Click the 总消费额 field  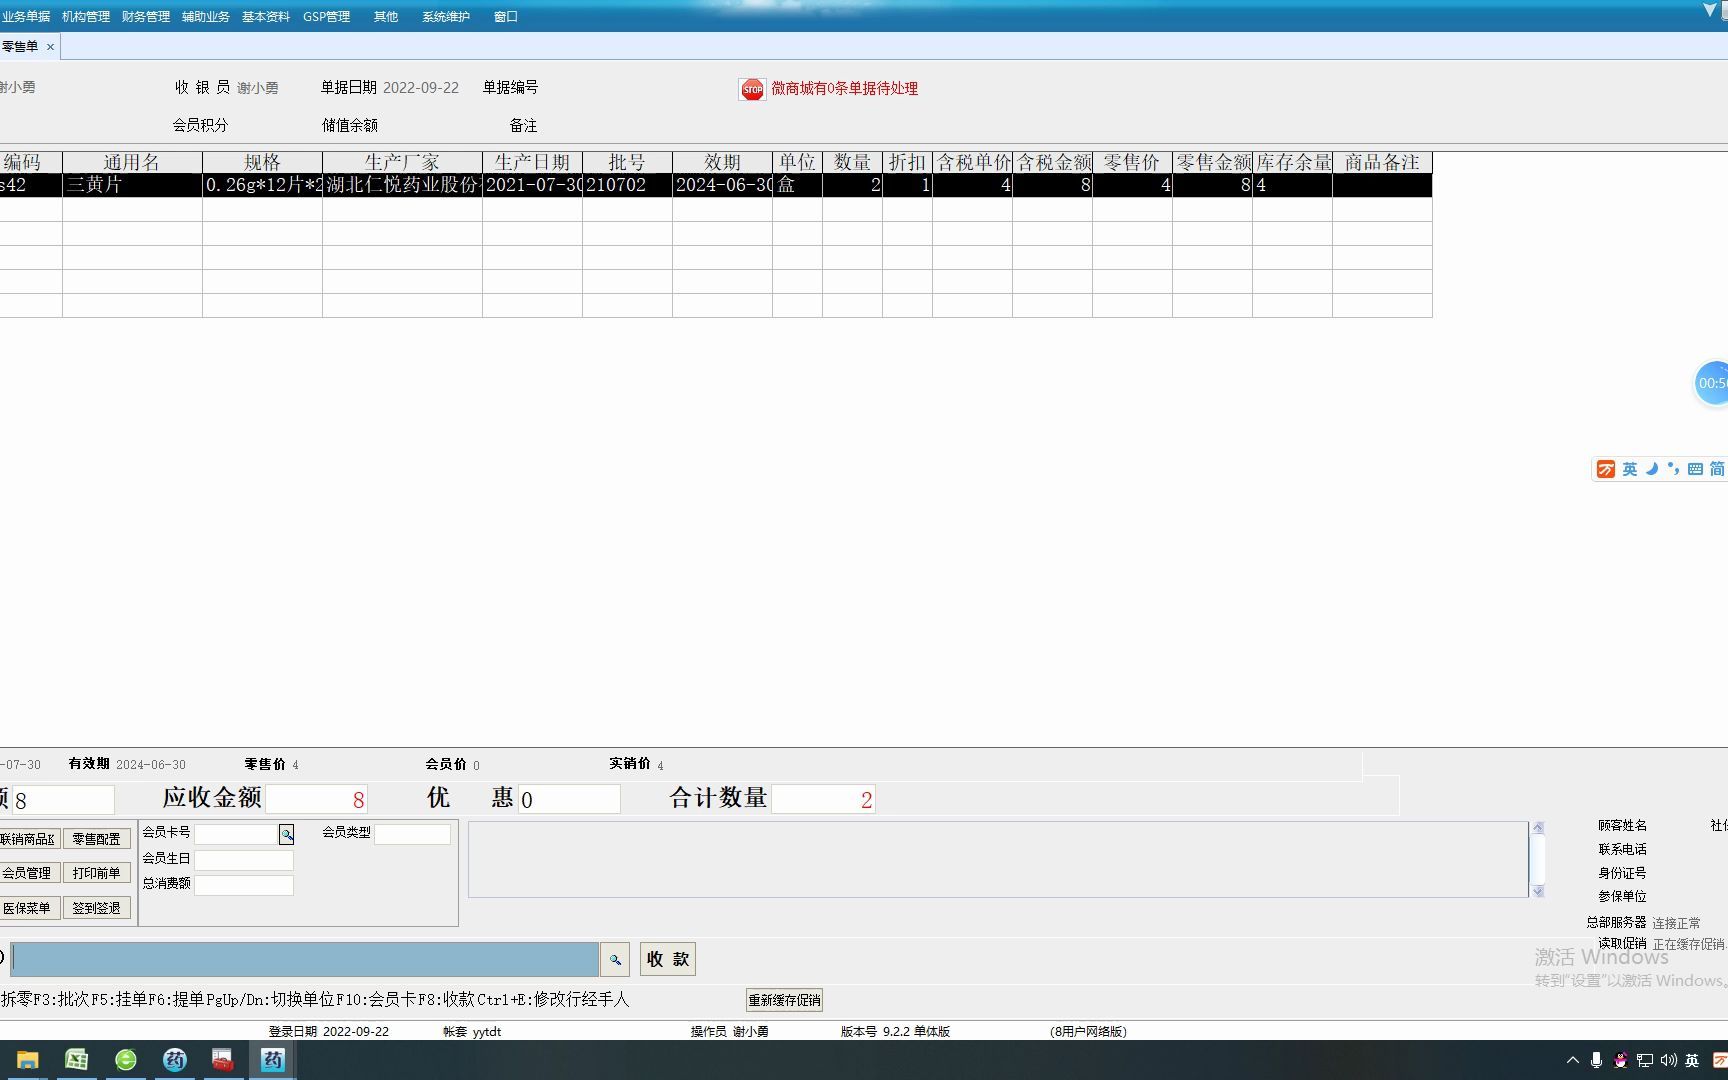[244, 885]
